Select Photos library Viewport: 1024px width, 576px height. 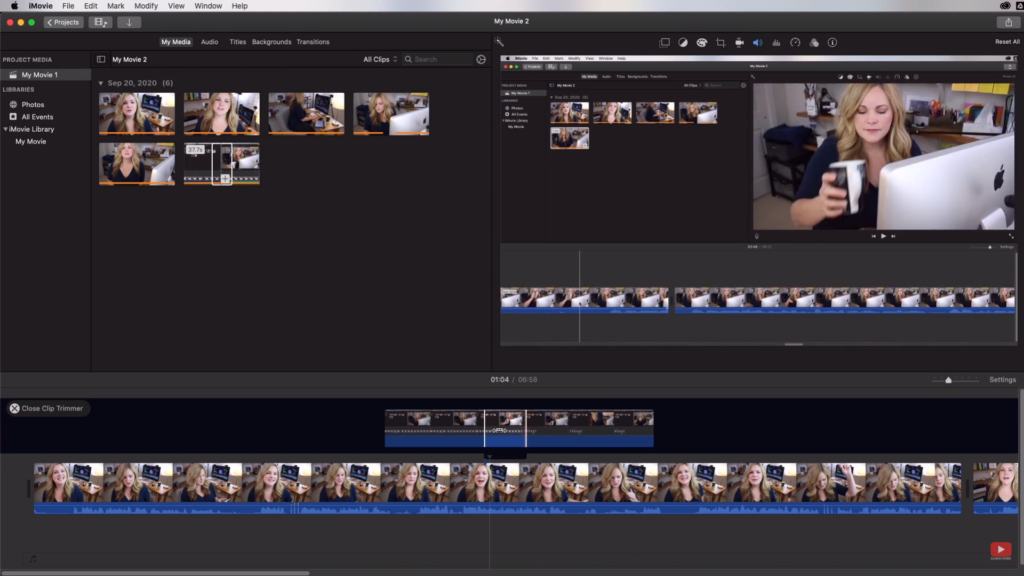(x=33, y=104)
